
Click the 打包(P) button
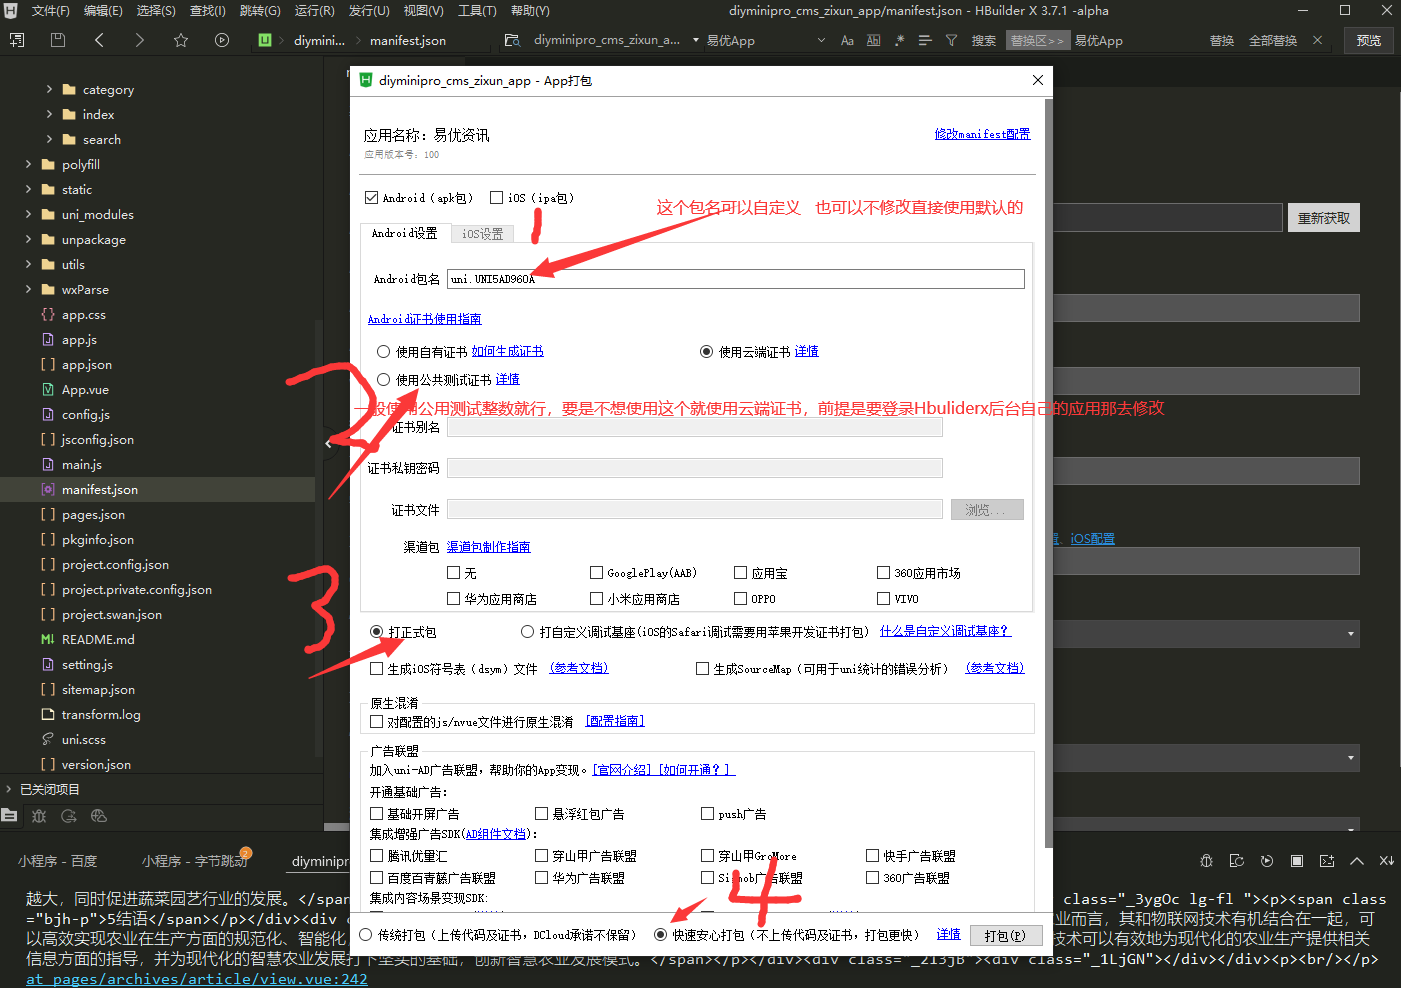tap(1004, 936)
